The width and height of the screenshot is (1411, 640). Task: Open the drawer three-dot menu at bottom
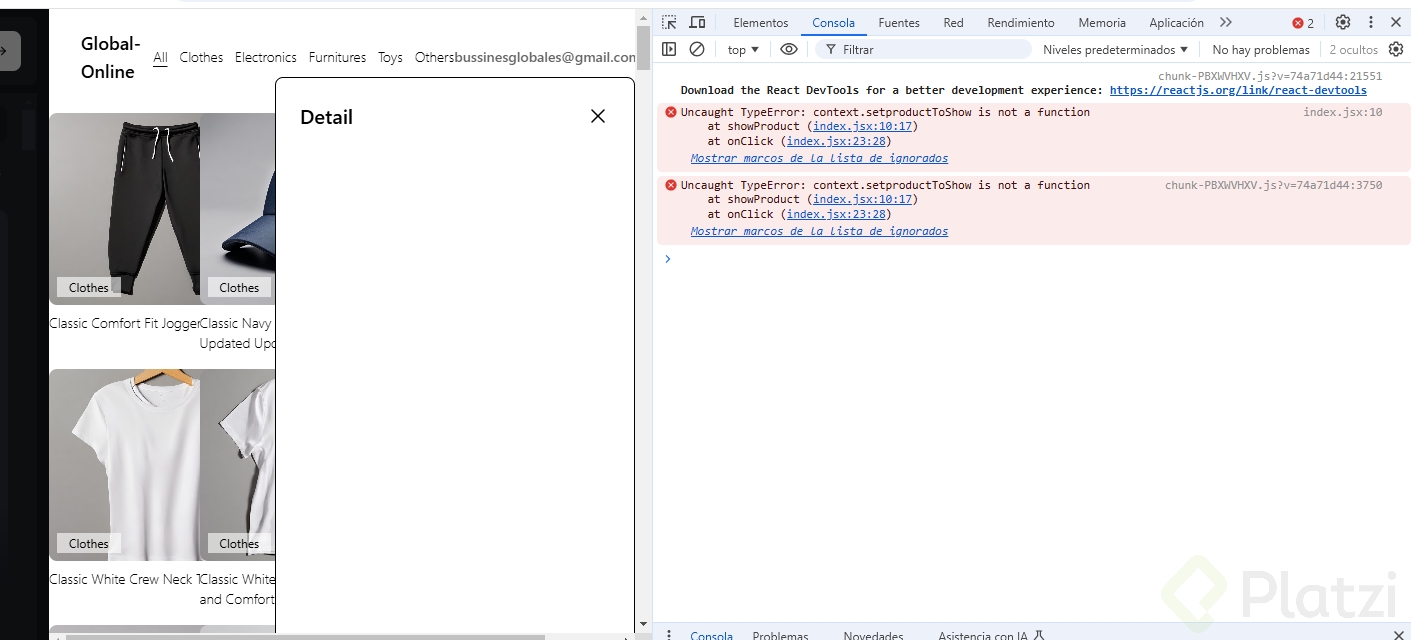(669, 635)
